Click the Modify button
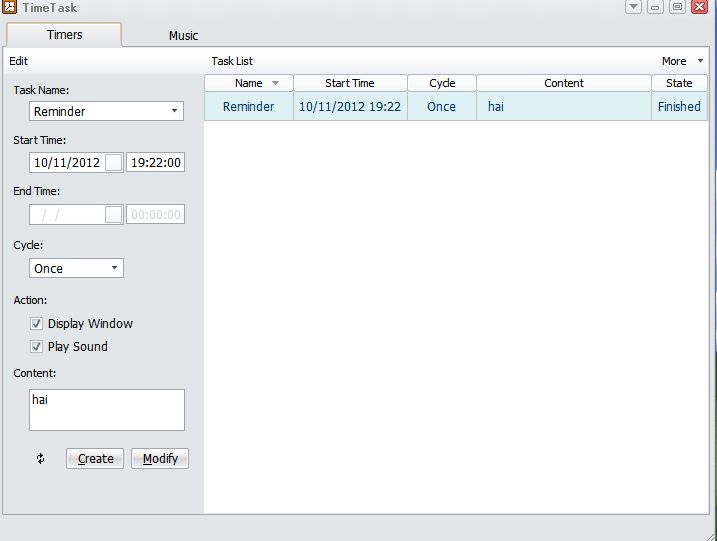The width and height of the screenshot is (717, 541). (160, 458)
